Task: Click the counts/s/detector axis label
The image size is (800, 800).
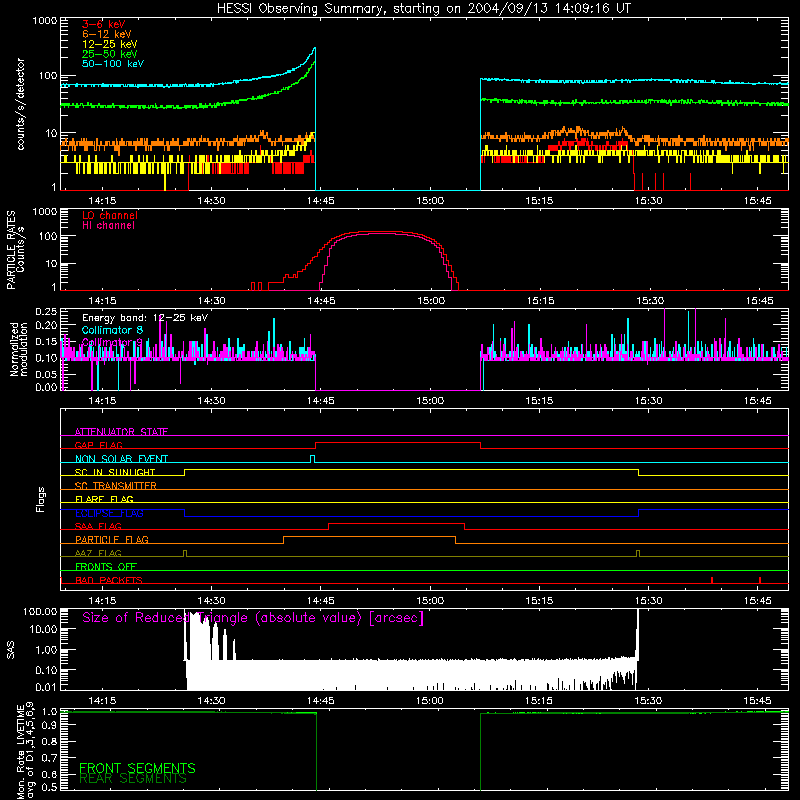Action: [x=20, y=104]
